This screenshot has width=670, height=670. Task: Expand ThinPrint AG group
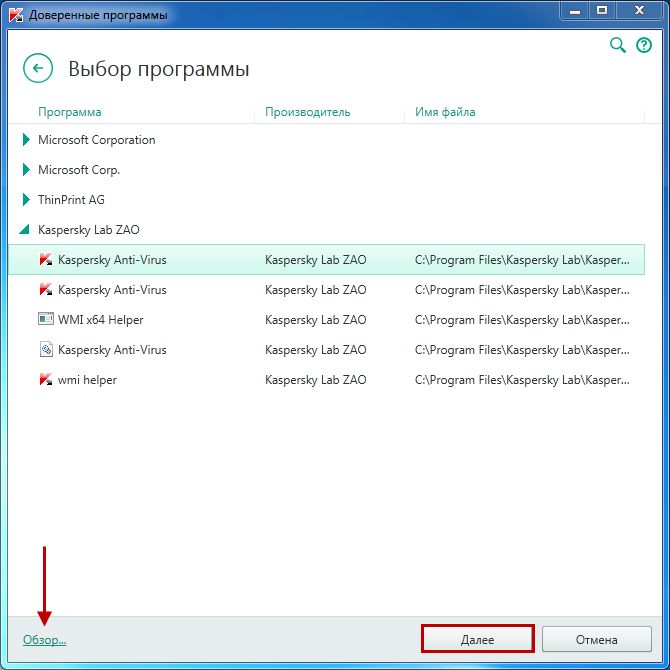pyautogui.click(x=26, y=200)
